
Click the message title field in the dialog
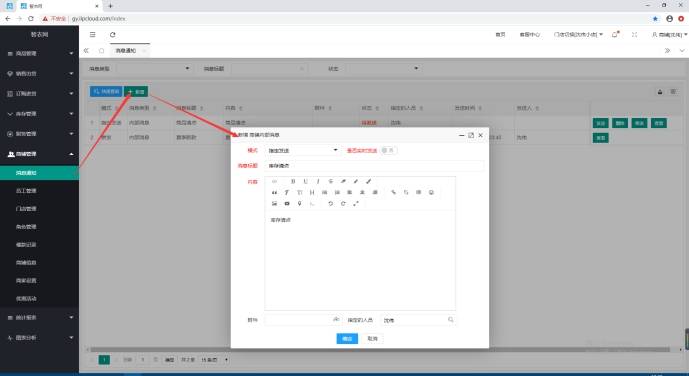[x=374, y=166]
